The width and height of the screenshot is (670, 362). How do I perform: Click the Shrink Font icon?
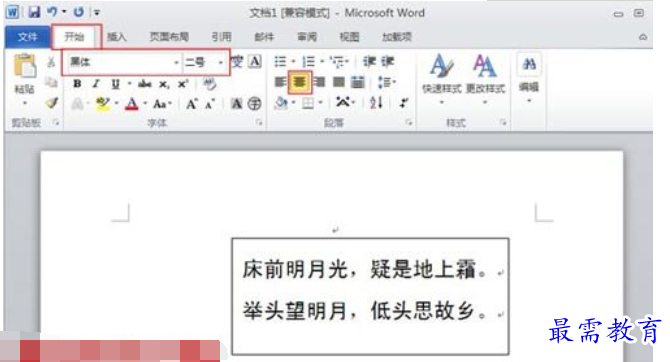pos(210,104)
